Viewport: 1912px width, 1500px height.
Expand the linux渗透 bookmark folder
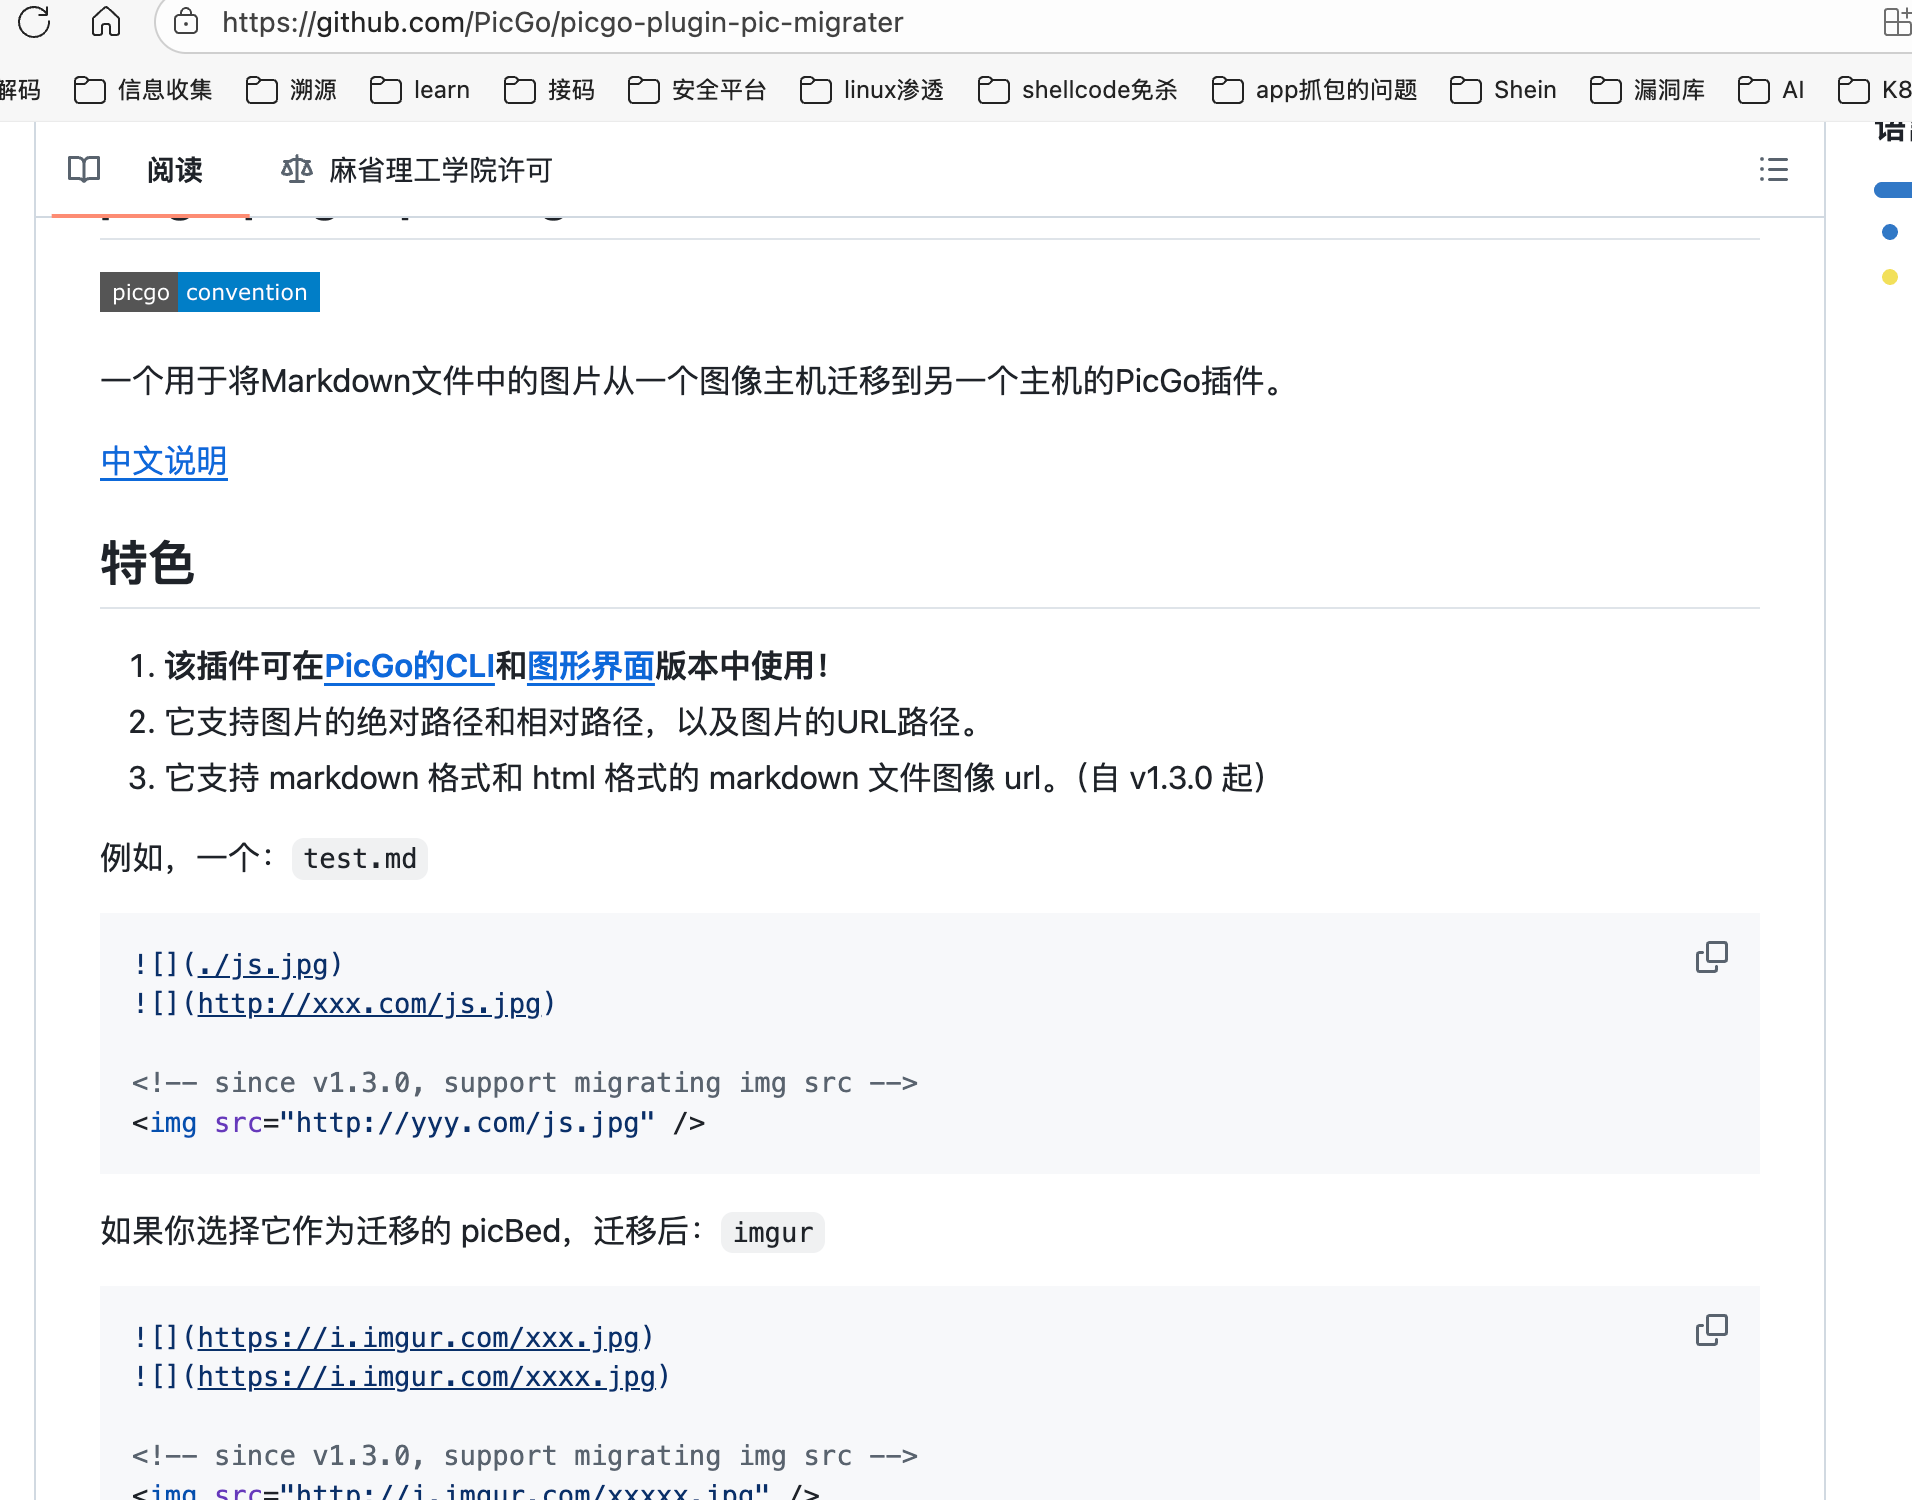click(872, 90)
